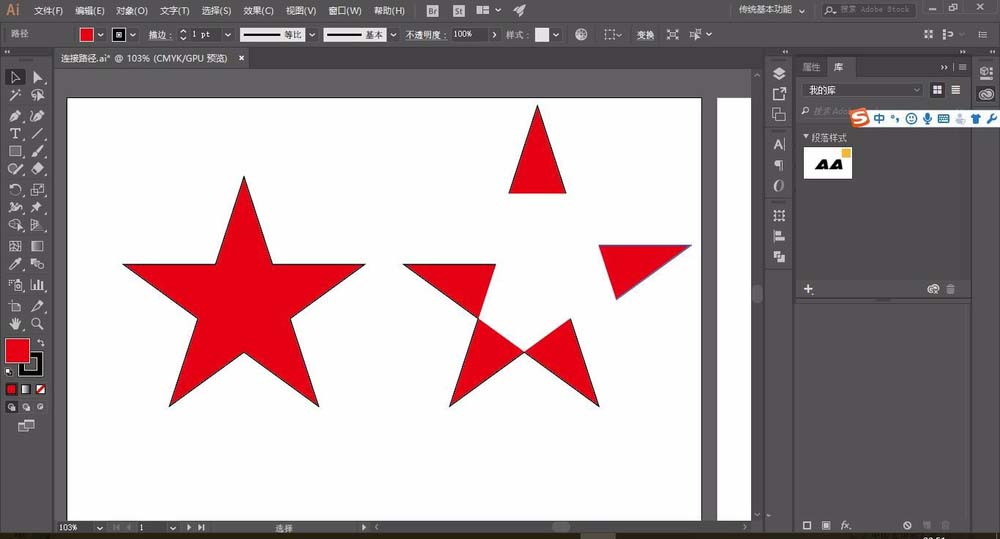The height and width of the screenshot is (539, 1000).
Task: Switch to the 属性 panel tab
Action: (x=811, y=67)
